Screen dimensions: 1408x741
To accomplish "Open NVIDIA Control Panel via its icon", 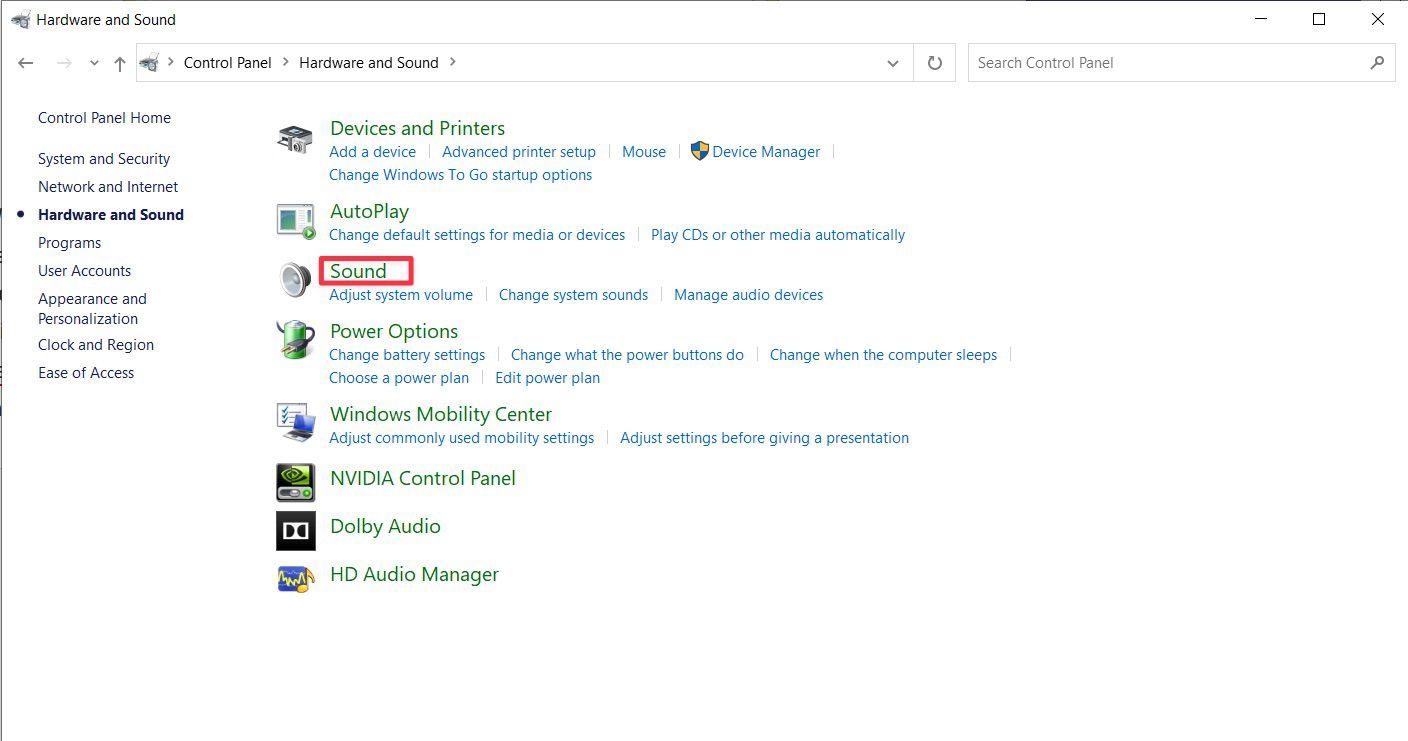I will tap(295, 482).
